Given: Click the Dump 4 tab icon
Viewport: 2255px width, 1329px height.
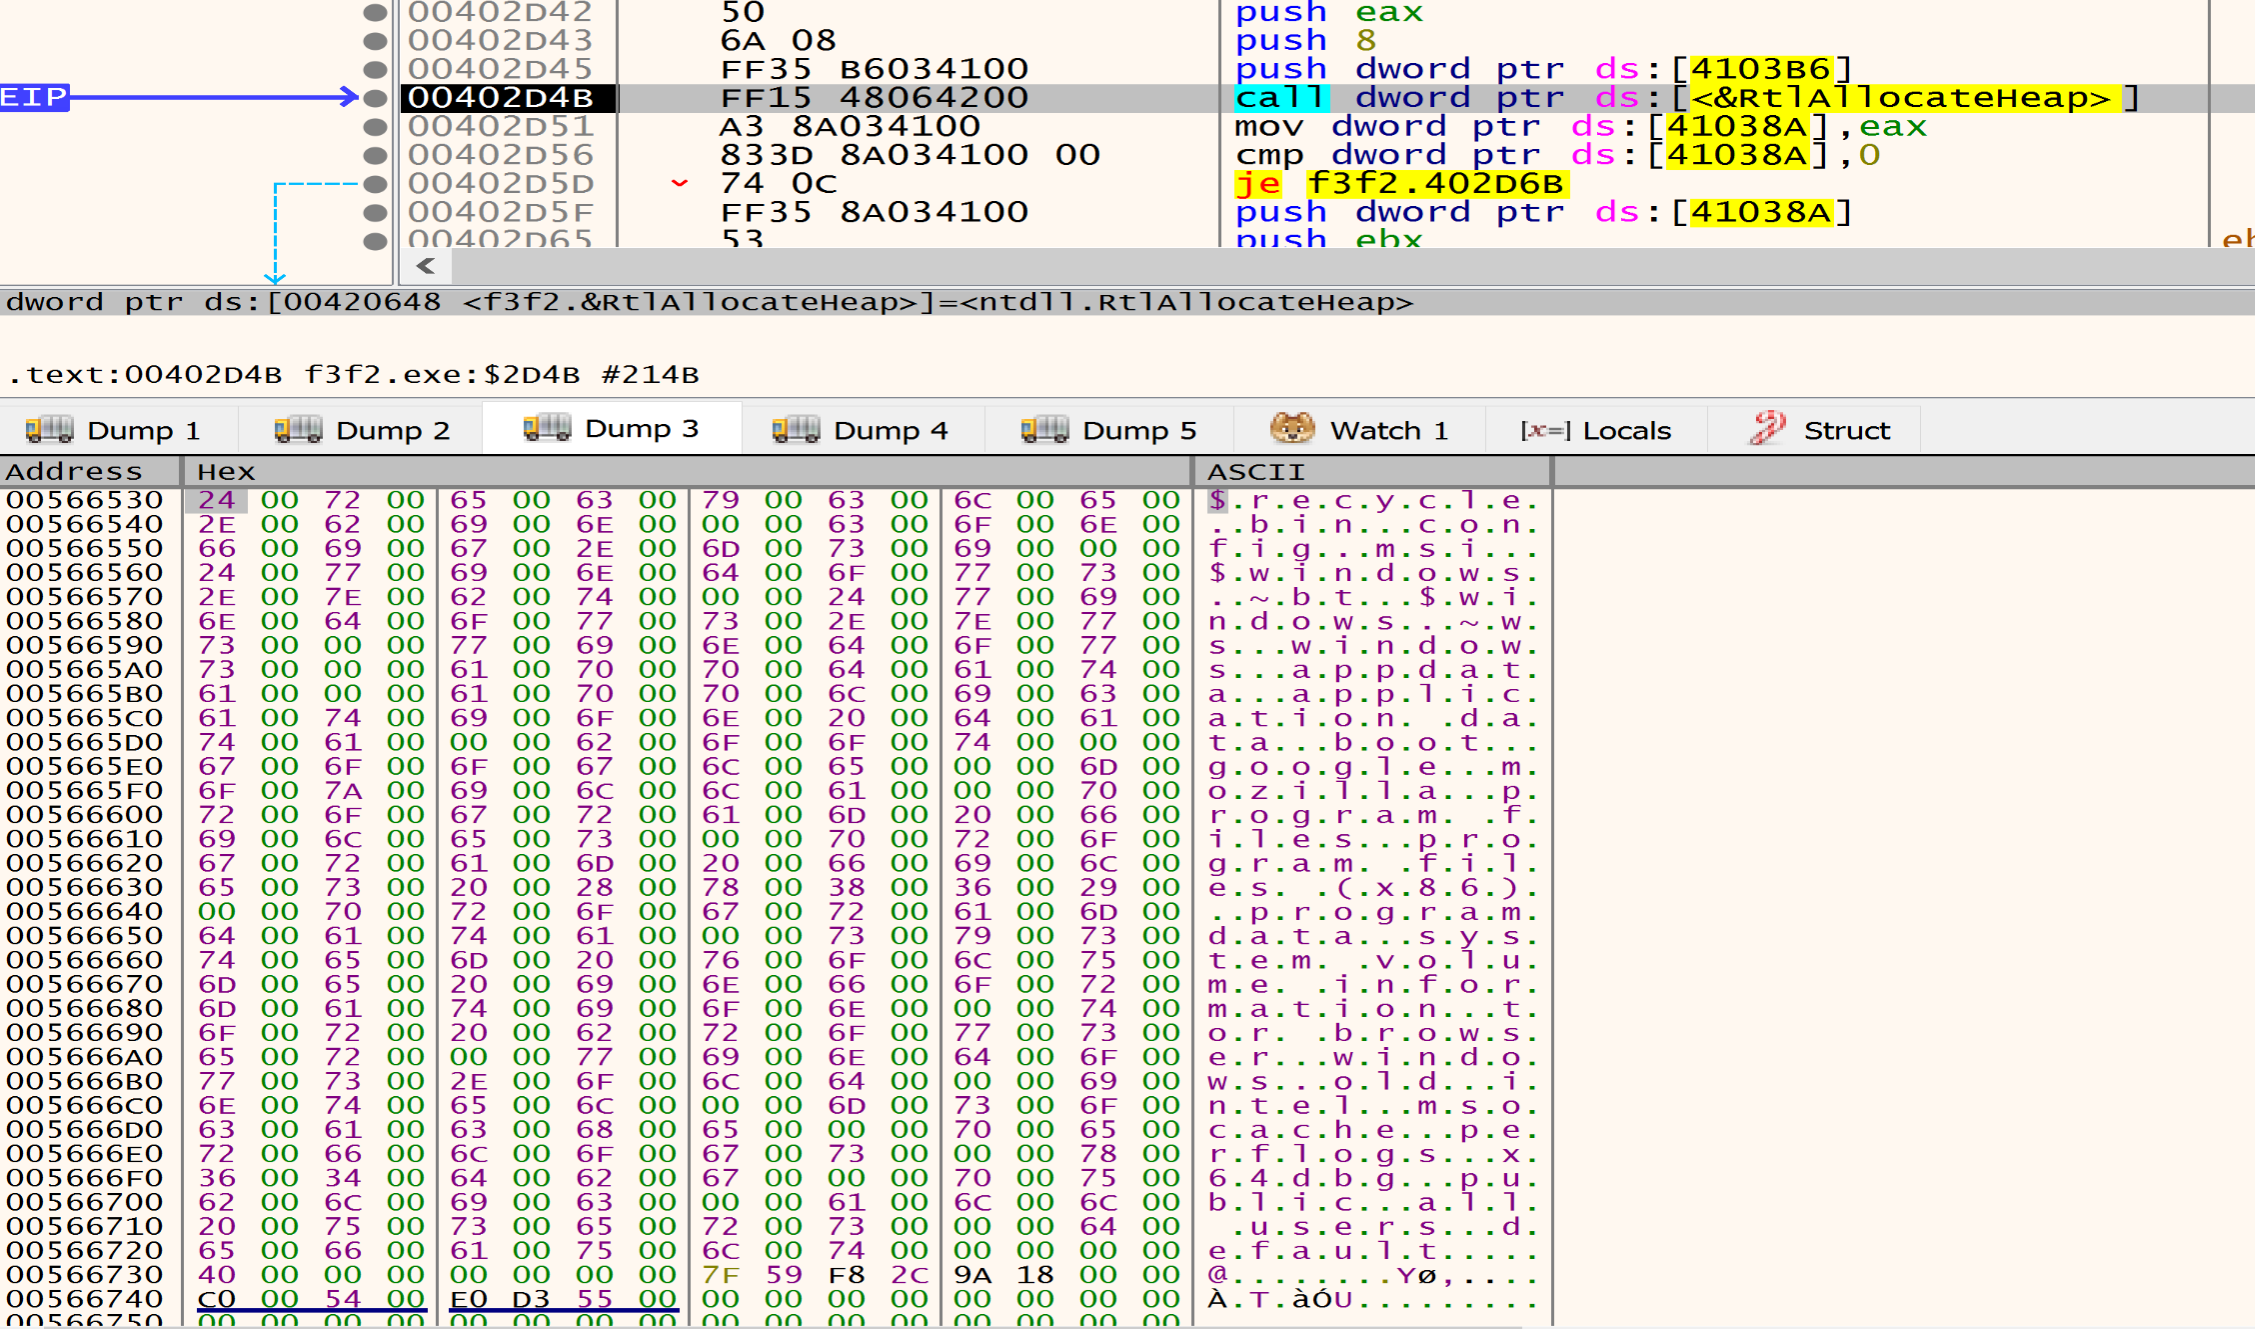Looking at the screenshot, I should pyautogui.click(x=796, y=429).
